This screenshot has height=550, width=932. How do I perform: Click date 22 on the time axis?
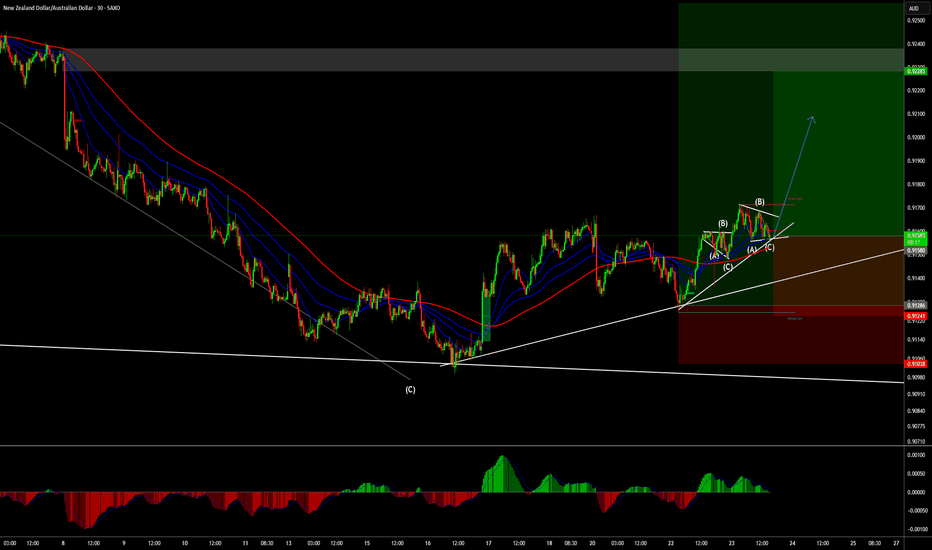[x=670, y=543]
